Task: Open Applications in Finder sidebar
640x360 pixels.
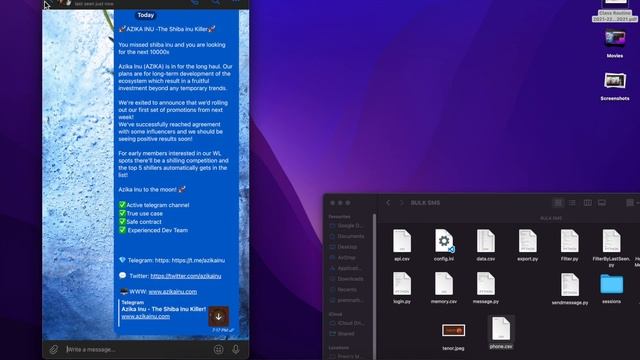Action: 345,268
